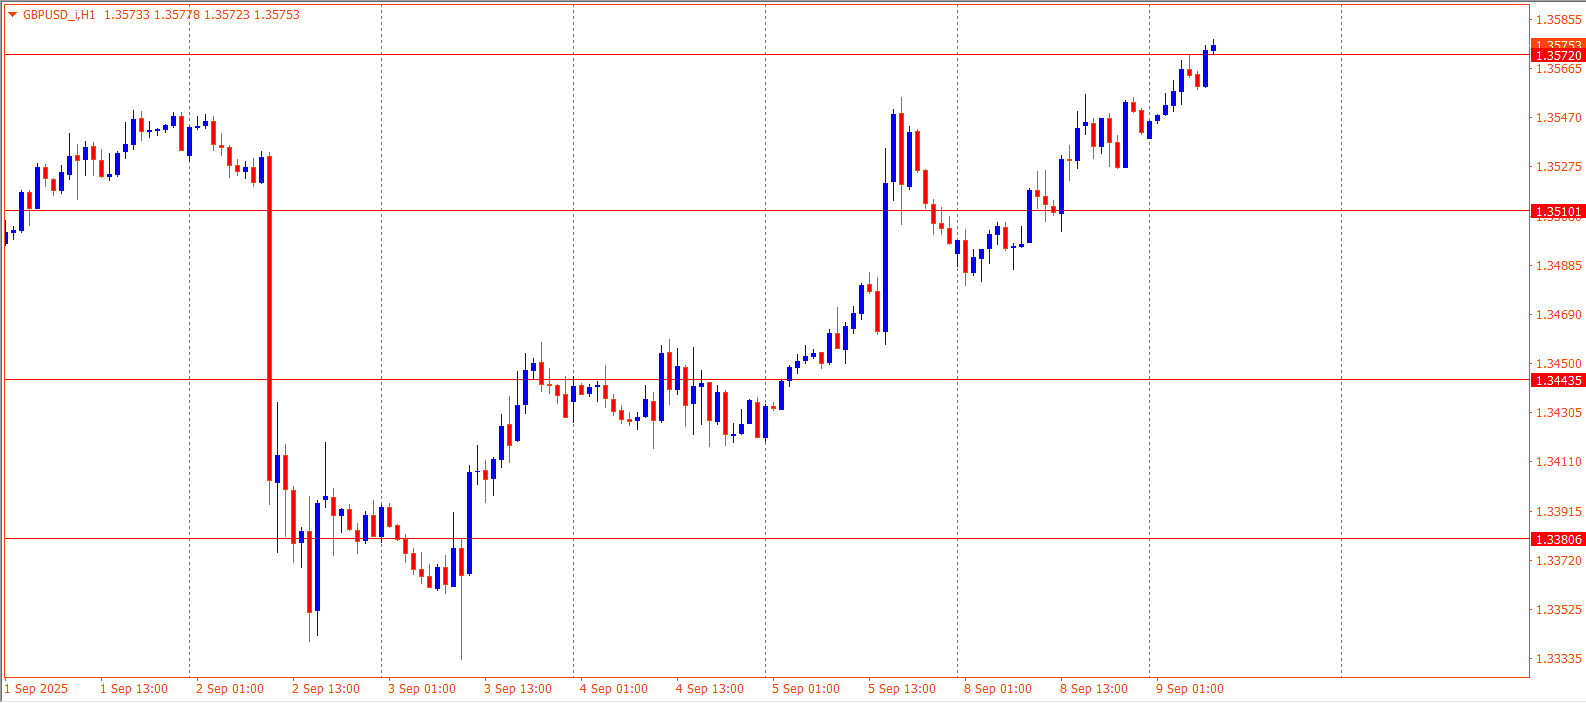The image size is (1586, 703).
Task: Click the horizontal line at 1.34435 level
Action: [x=766, y=379]
